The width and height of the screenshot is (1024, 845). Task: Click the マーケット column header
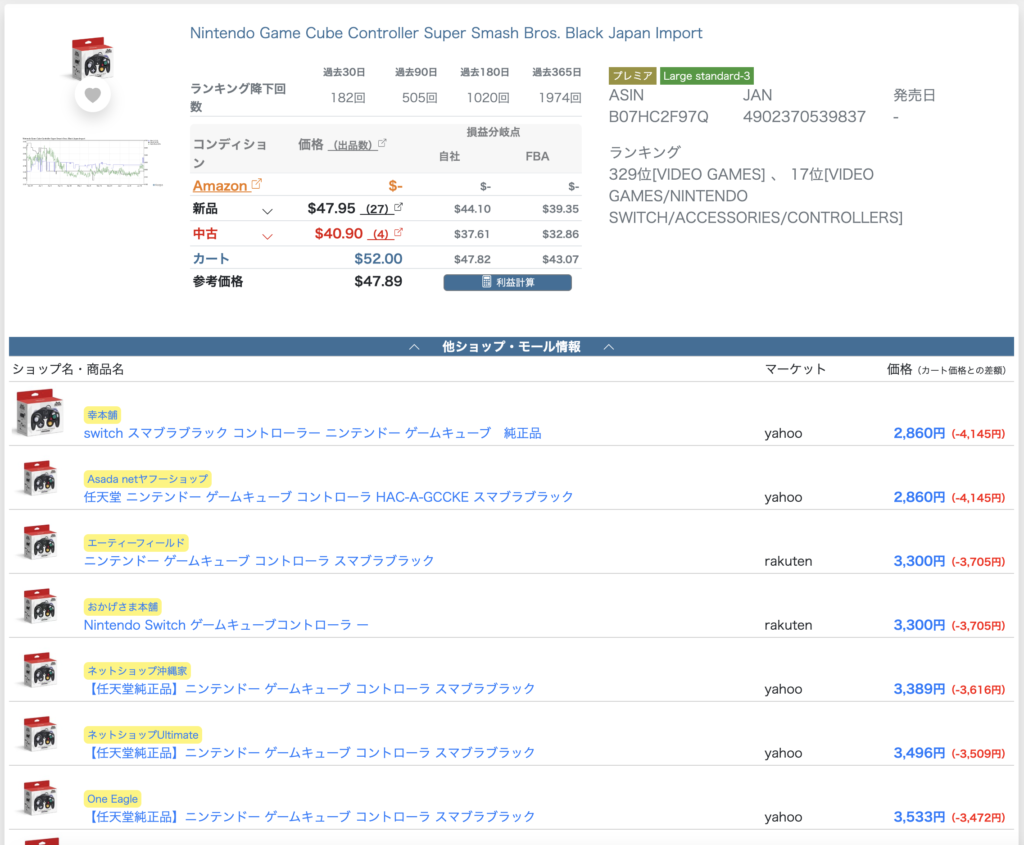[x=795, y=369]
